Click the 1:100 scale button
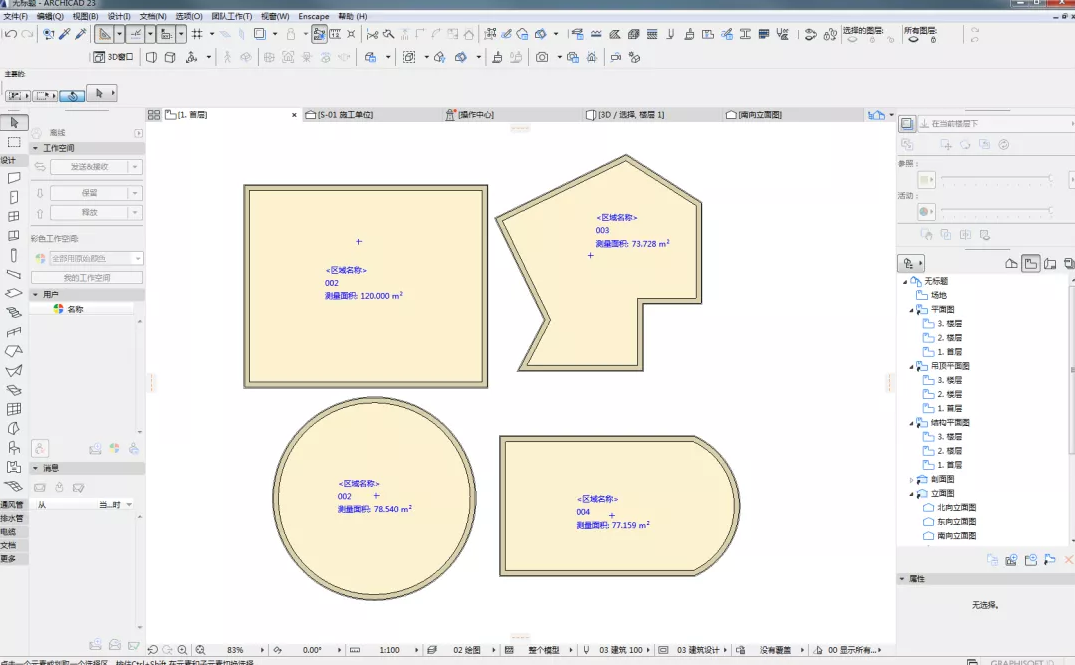This screenshot has height=665, width=1075. (389, 650)
